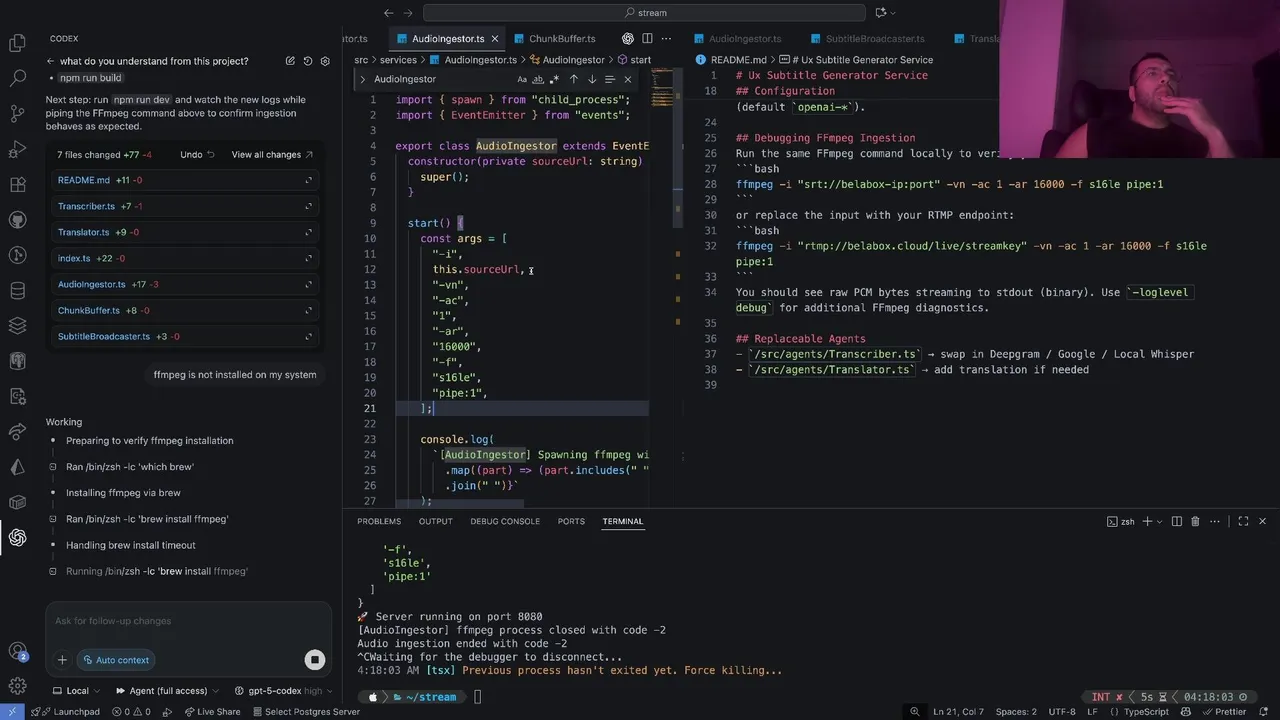Open the Explorer view in activity bar
This screenshot has width=1280, height=720.
click(x=17, y=43)
